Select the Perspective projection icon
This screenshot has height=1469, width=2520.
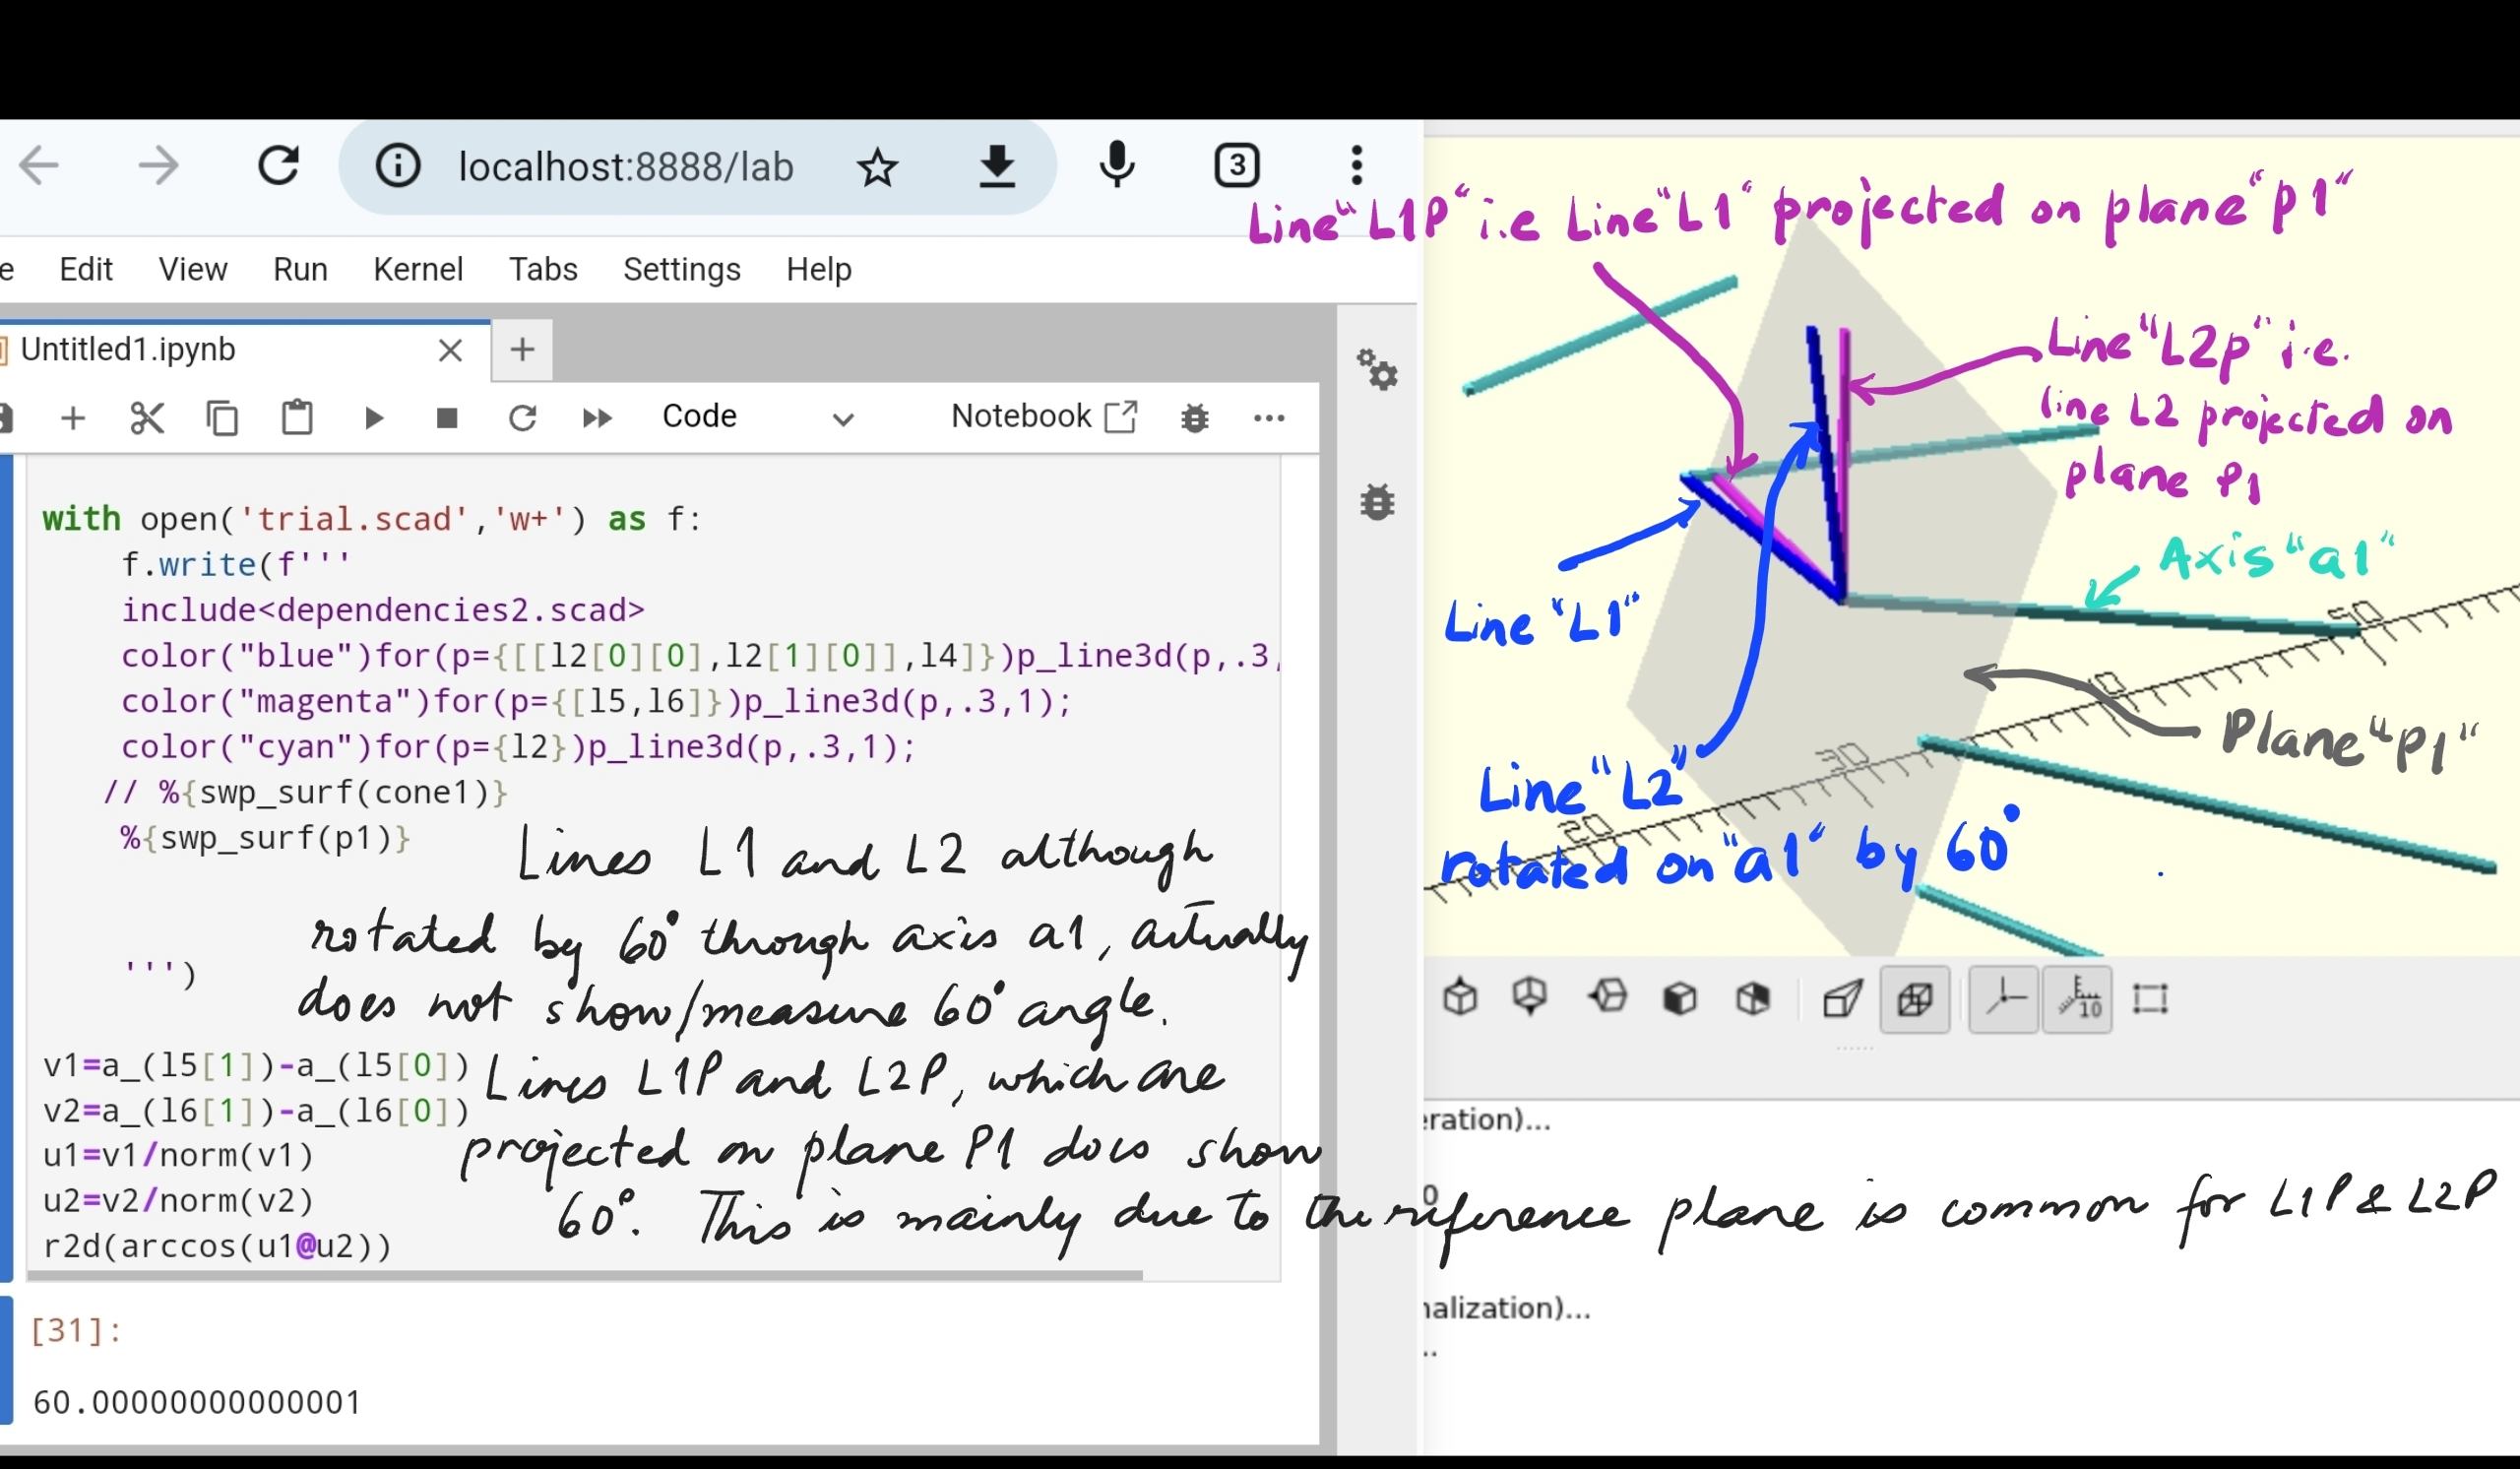[1842, 998]
